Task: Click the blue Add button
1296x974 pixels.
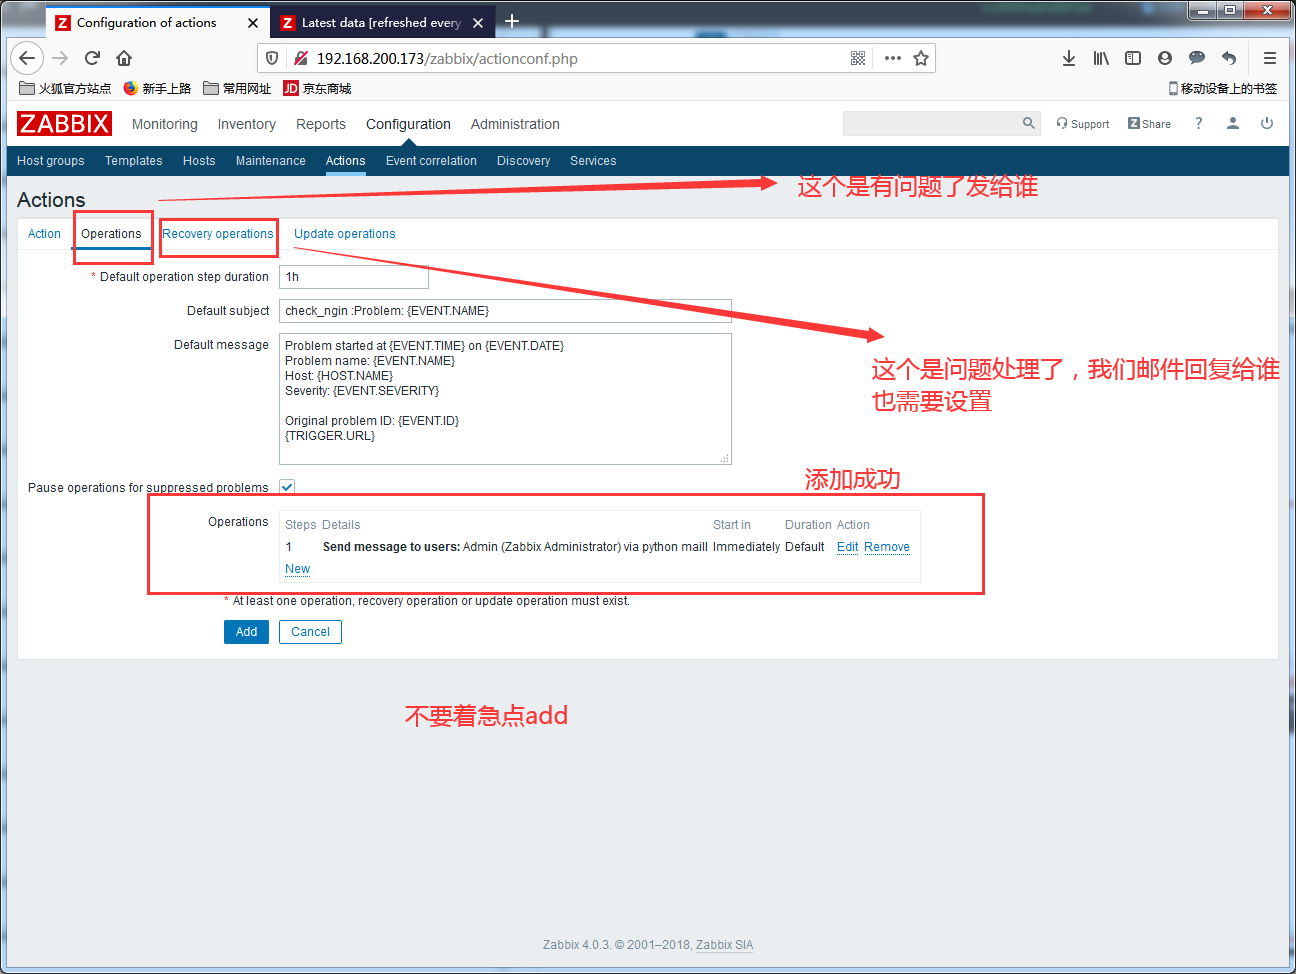Action: click(246, 632)
